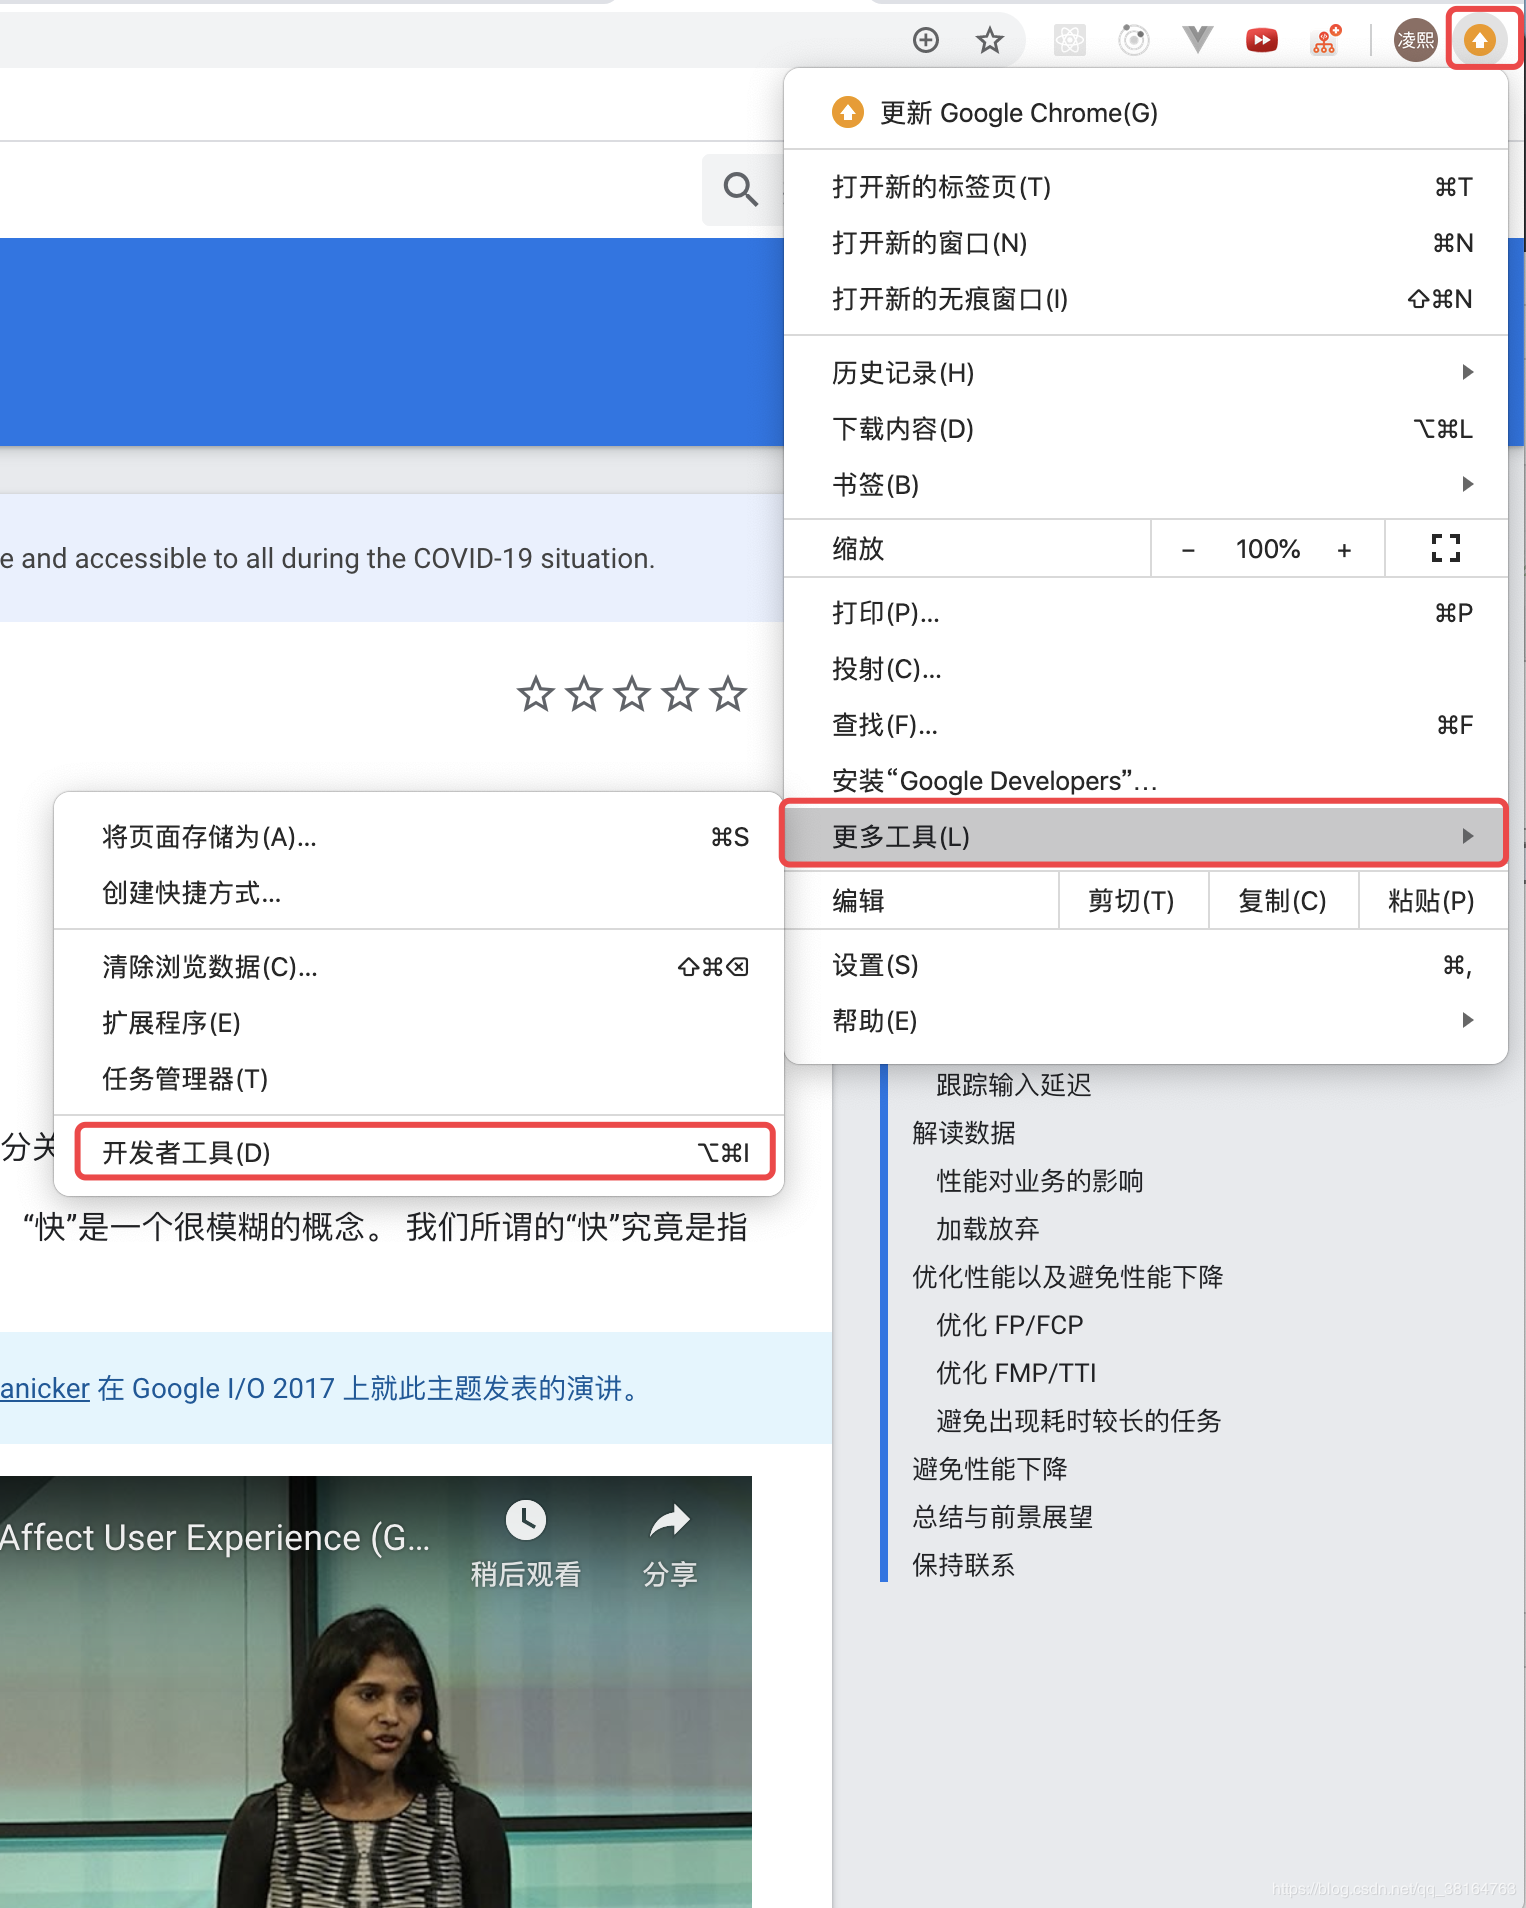Click the 粘贴(P) button
Image resolution: width=1526 pixels, height=1908 pixels.
click(1432, 901)
